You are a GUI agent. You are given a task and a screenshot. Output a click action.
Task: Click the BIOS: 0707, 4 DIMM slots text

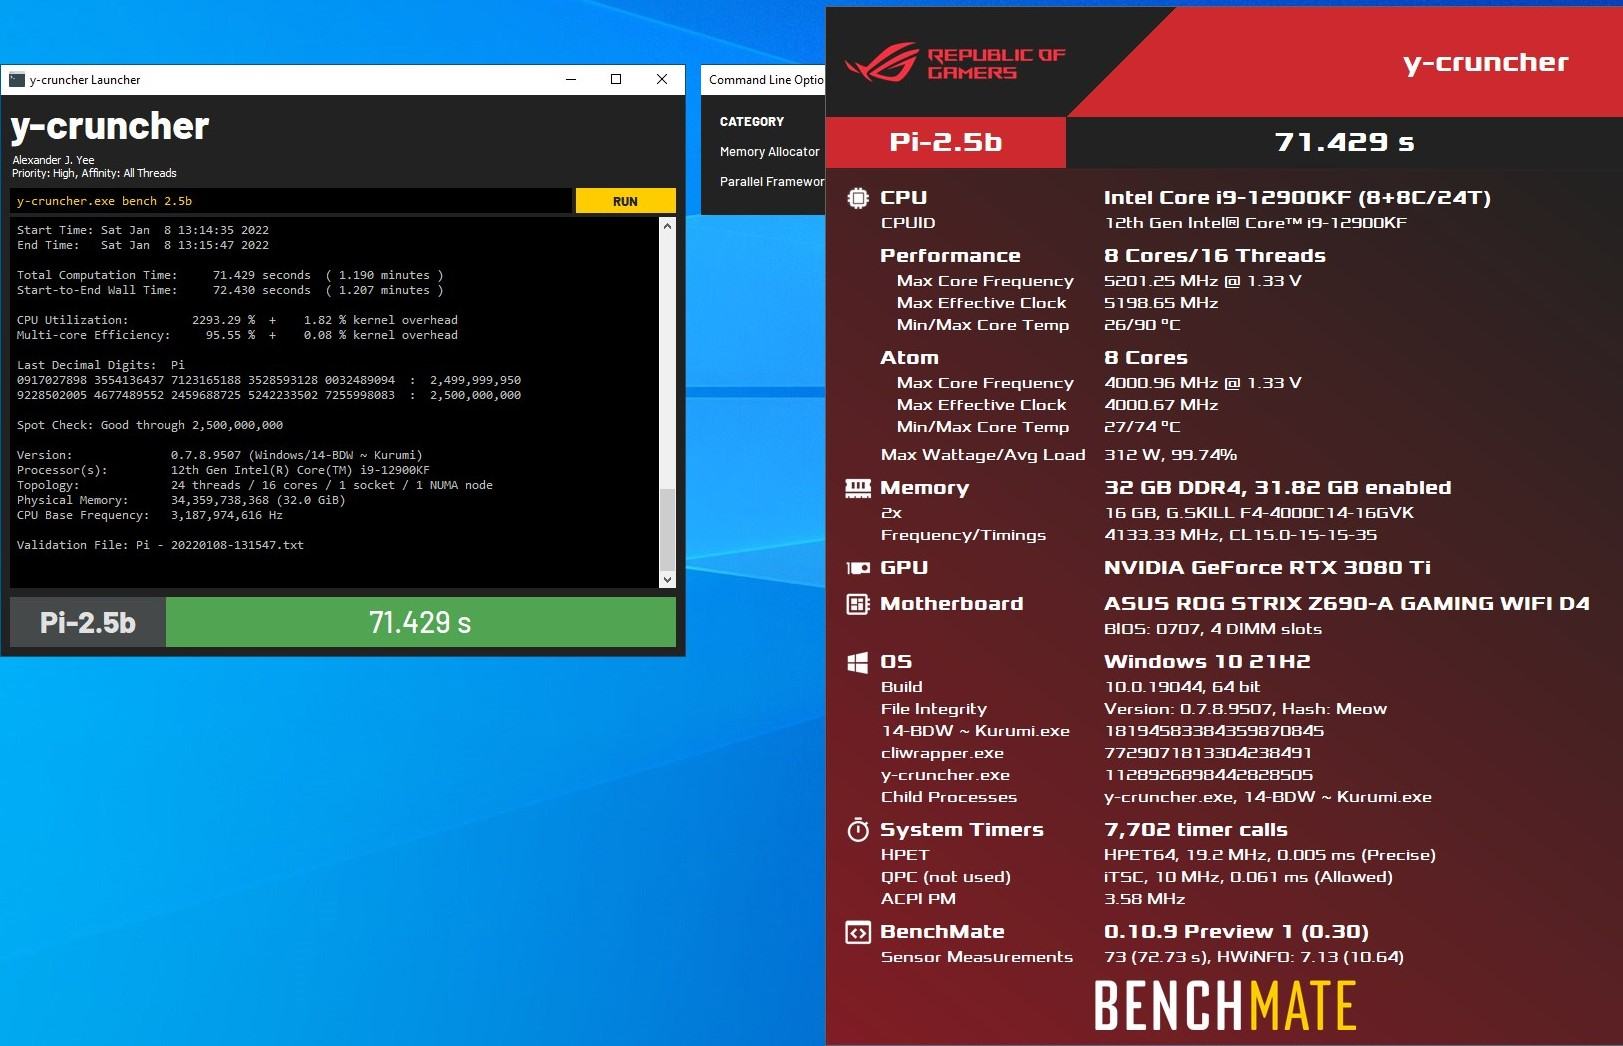pos(1212,629)
